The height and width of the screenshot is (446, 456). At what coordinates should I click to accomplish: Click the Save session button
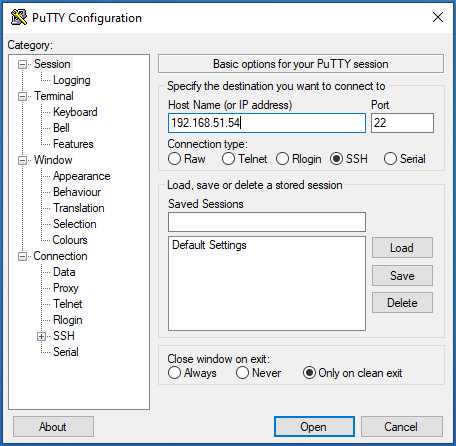click(402, 276)
